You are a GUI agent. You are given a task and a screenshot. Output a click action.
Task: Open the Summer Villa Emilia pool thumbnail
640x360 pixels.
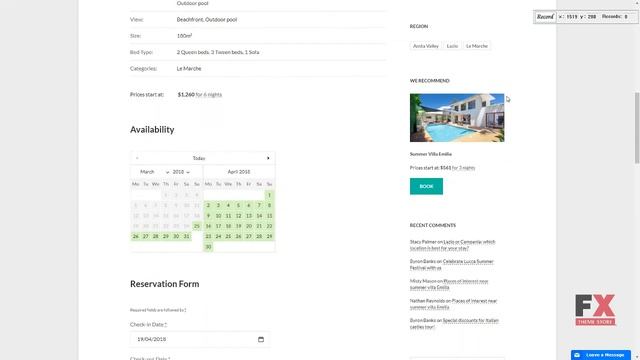[x=457, y=118]
